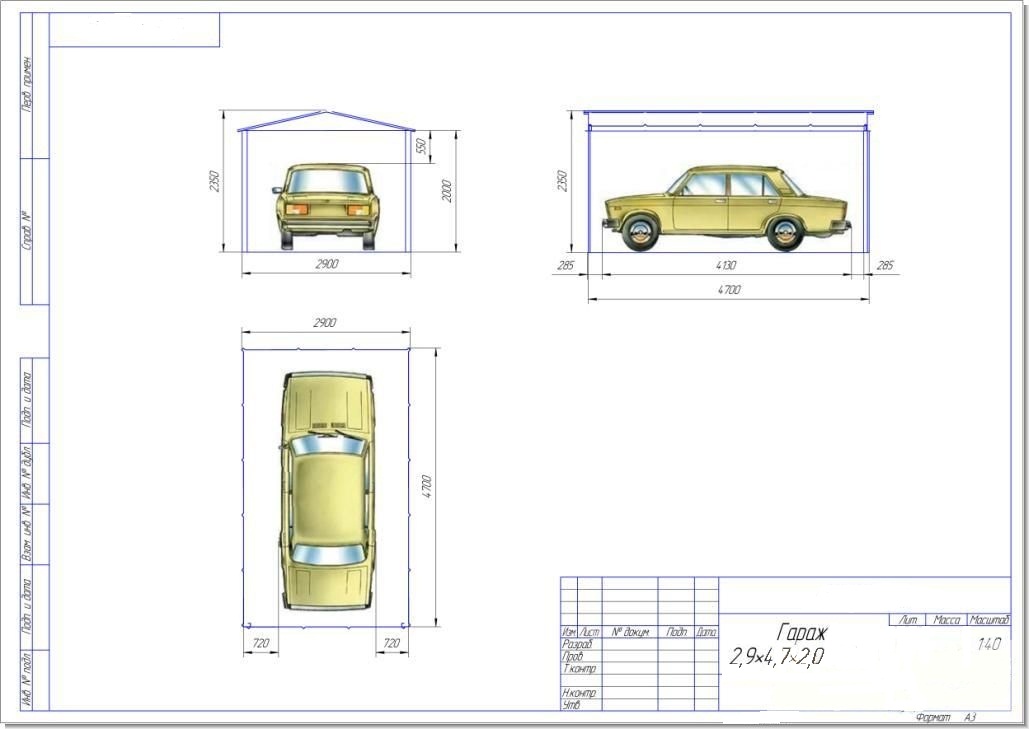The image size is (1029, 729).
Task: Click the gable roof peak in the end elevation
Action: (x=323, y=111)
